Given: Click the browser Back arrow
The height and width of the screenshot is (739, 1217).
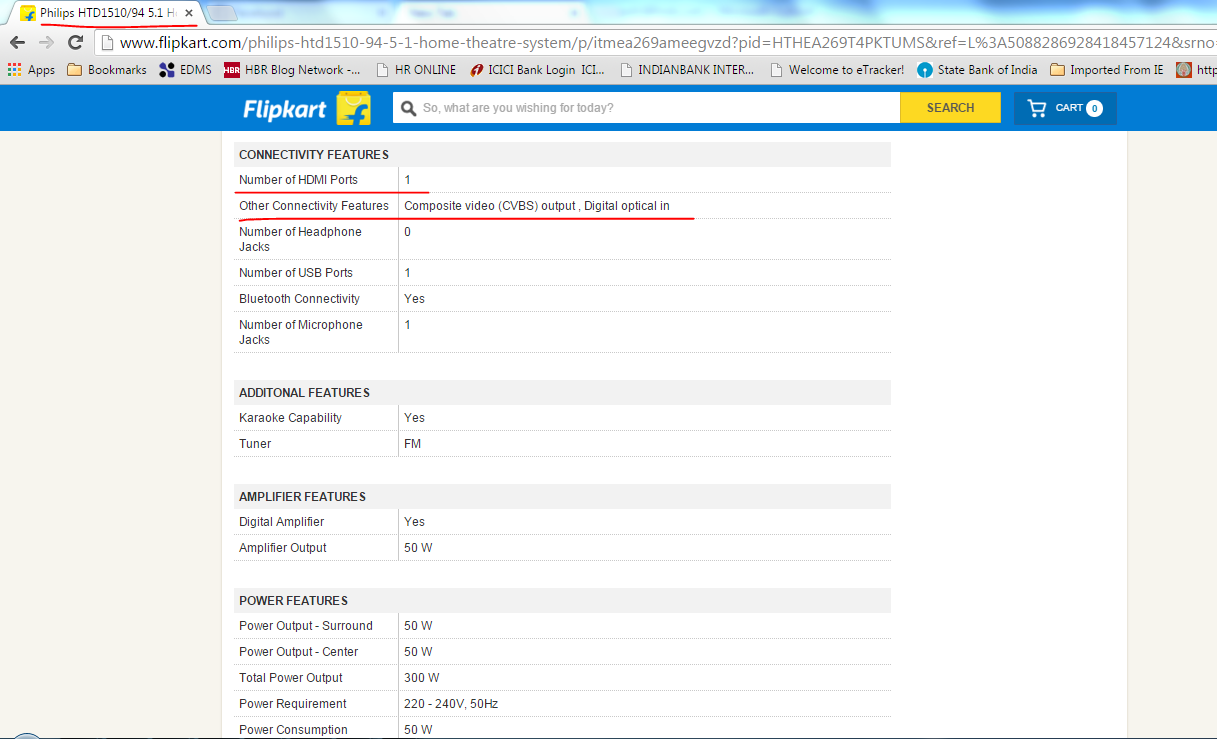Looking at the screenshot, I should pos(17,43).
